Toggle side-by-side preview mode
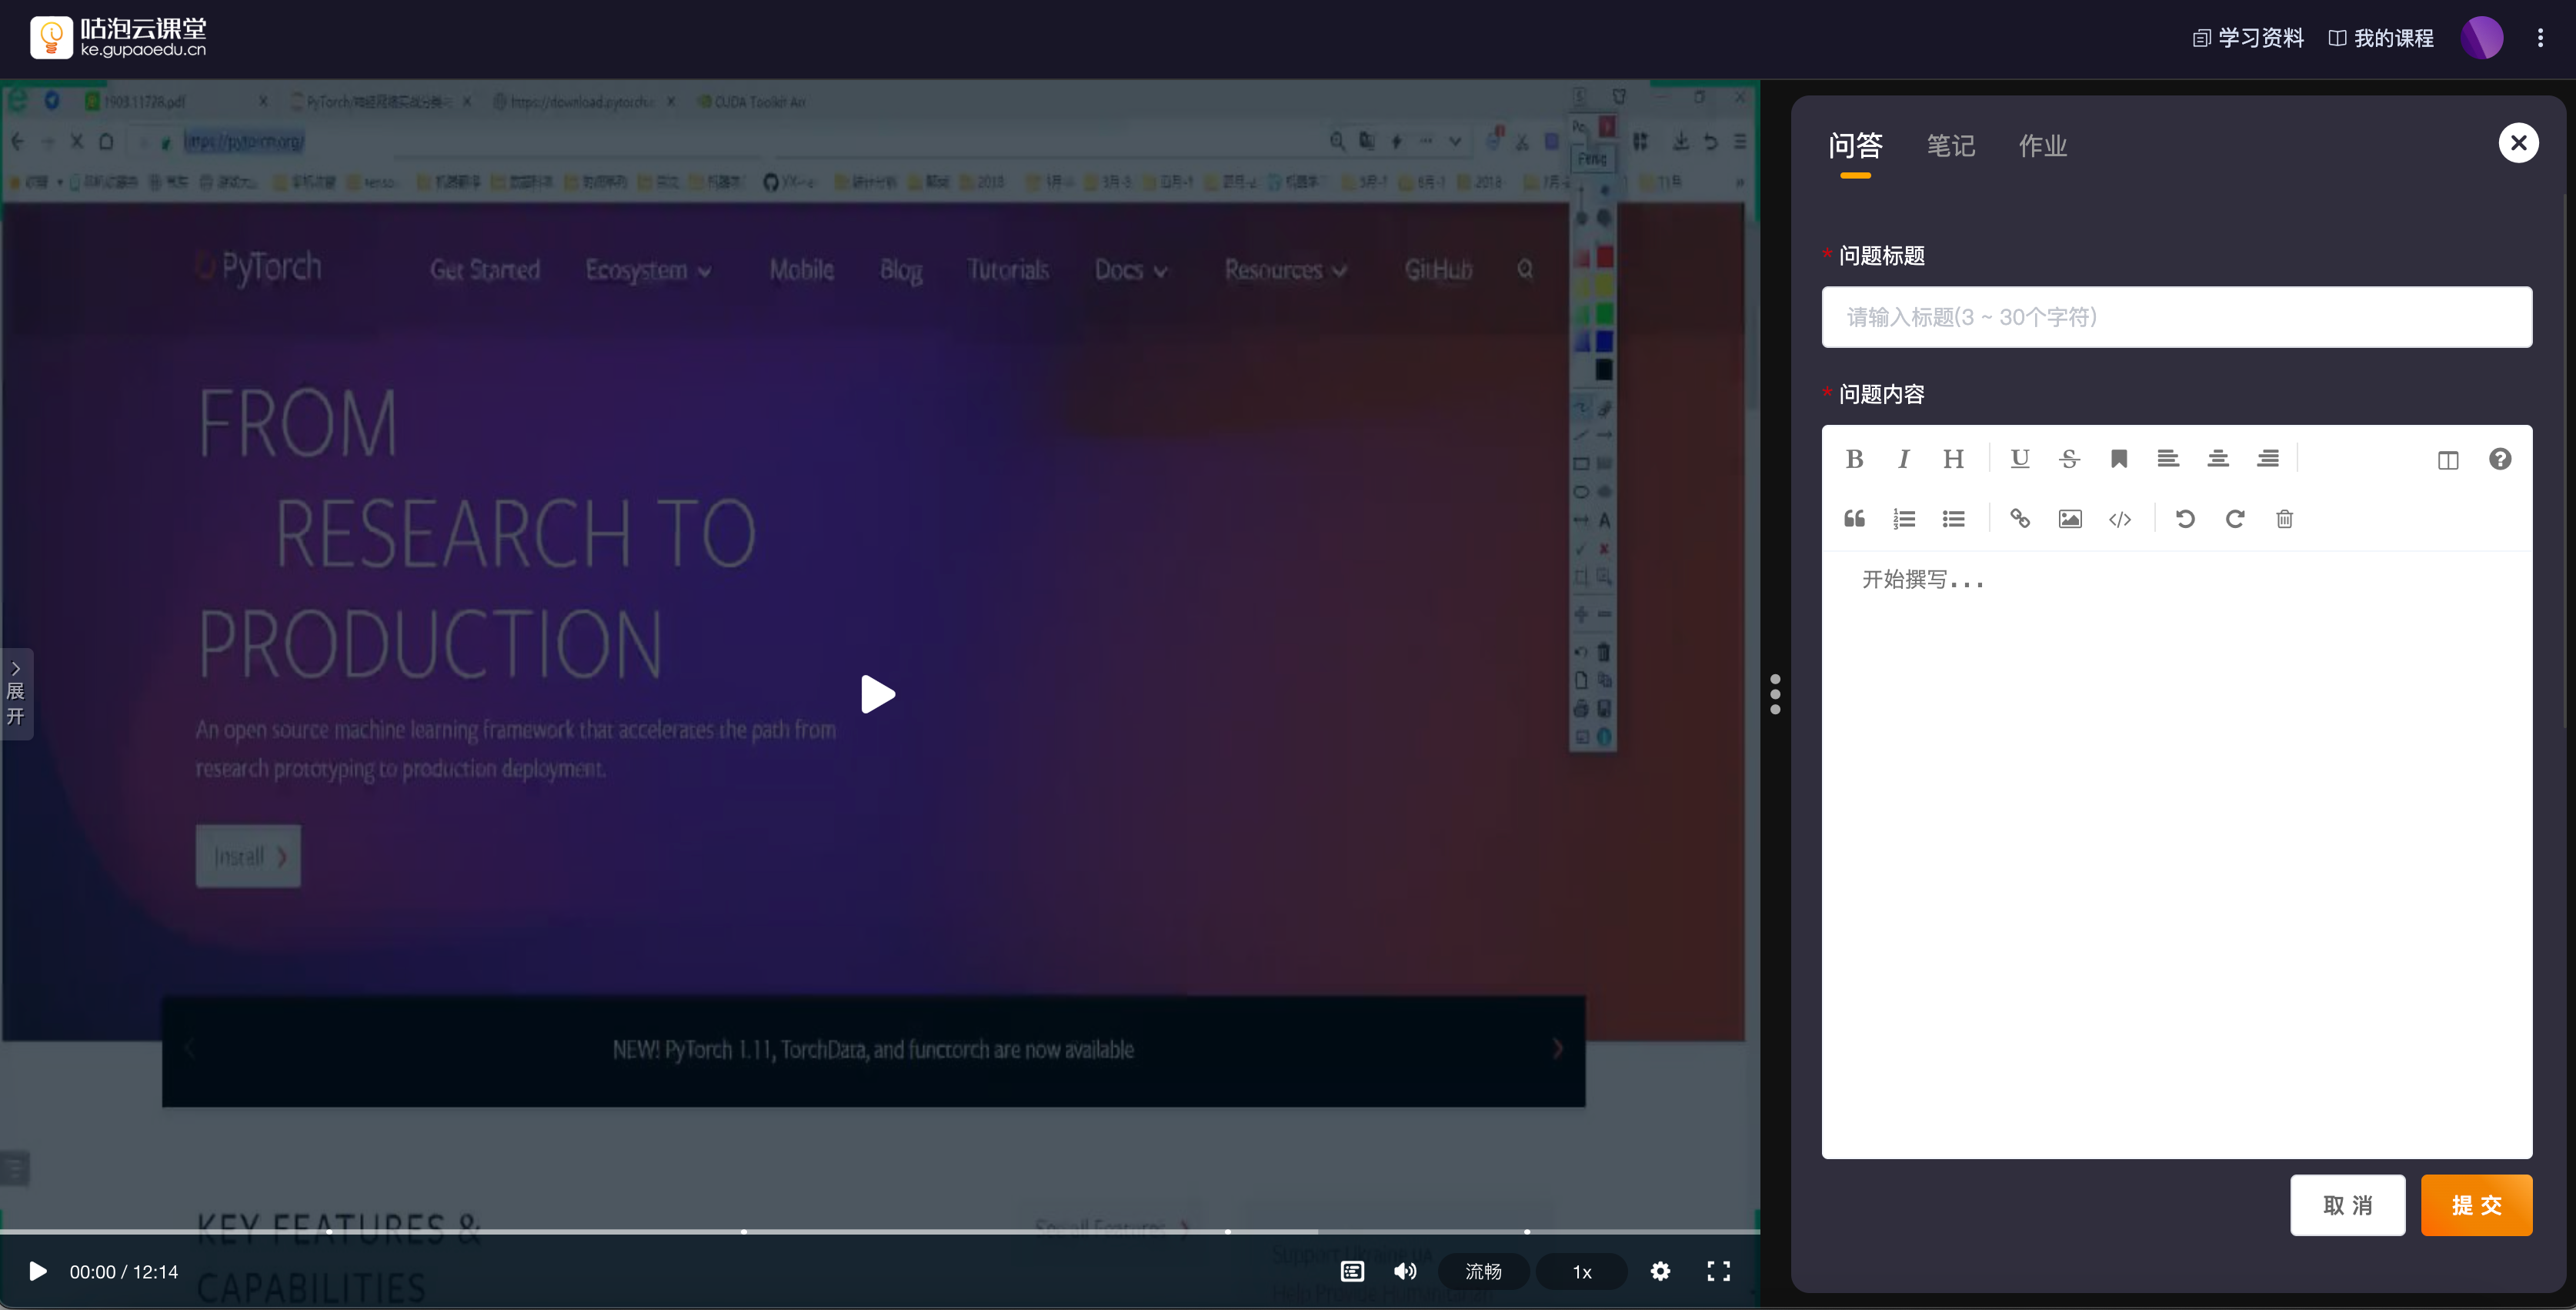The width and height of the screenshot is (2576, 1310). (x=2448, y=460)
